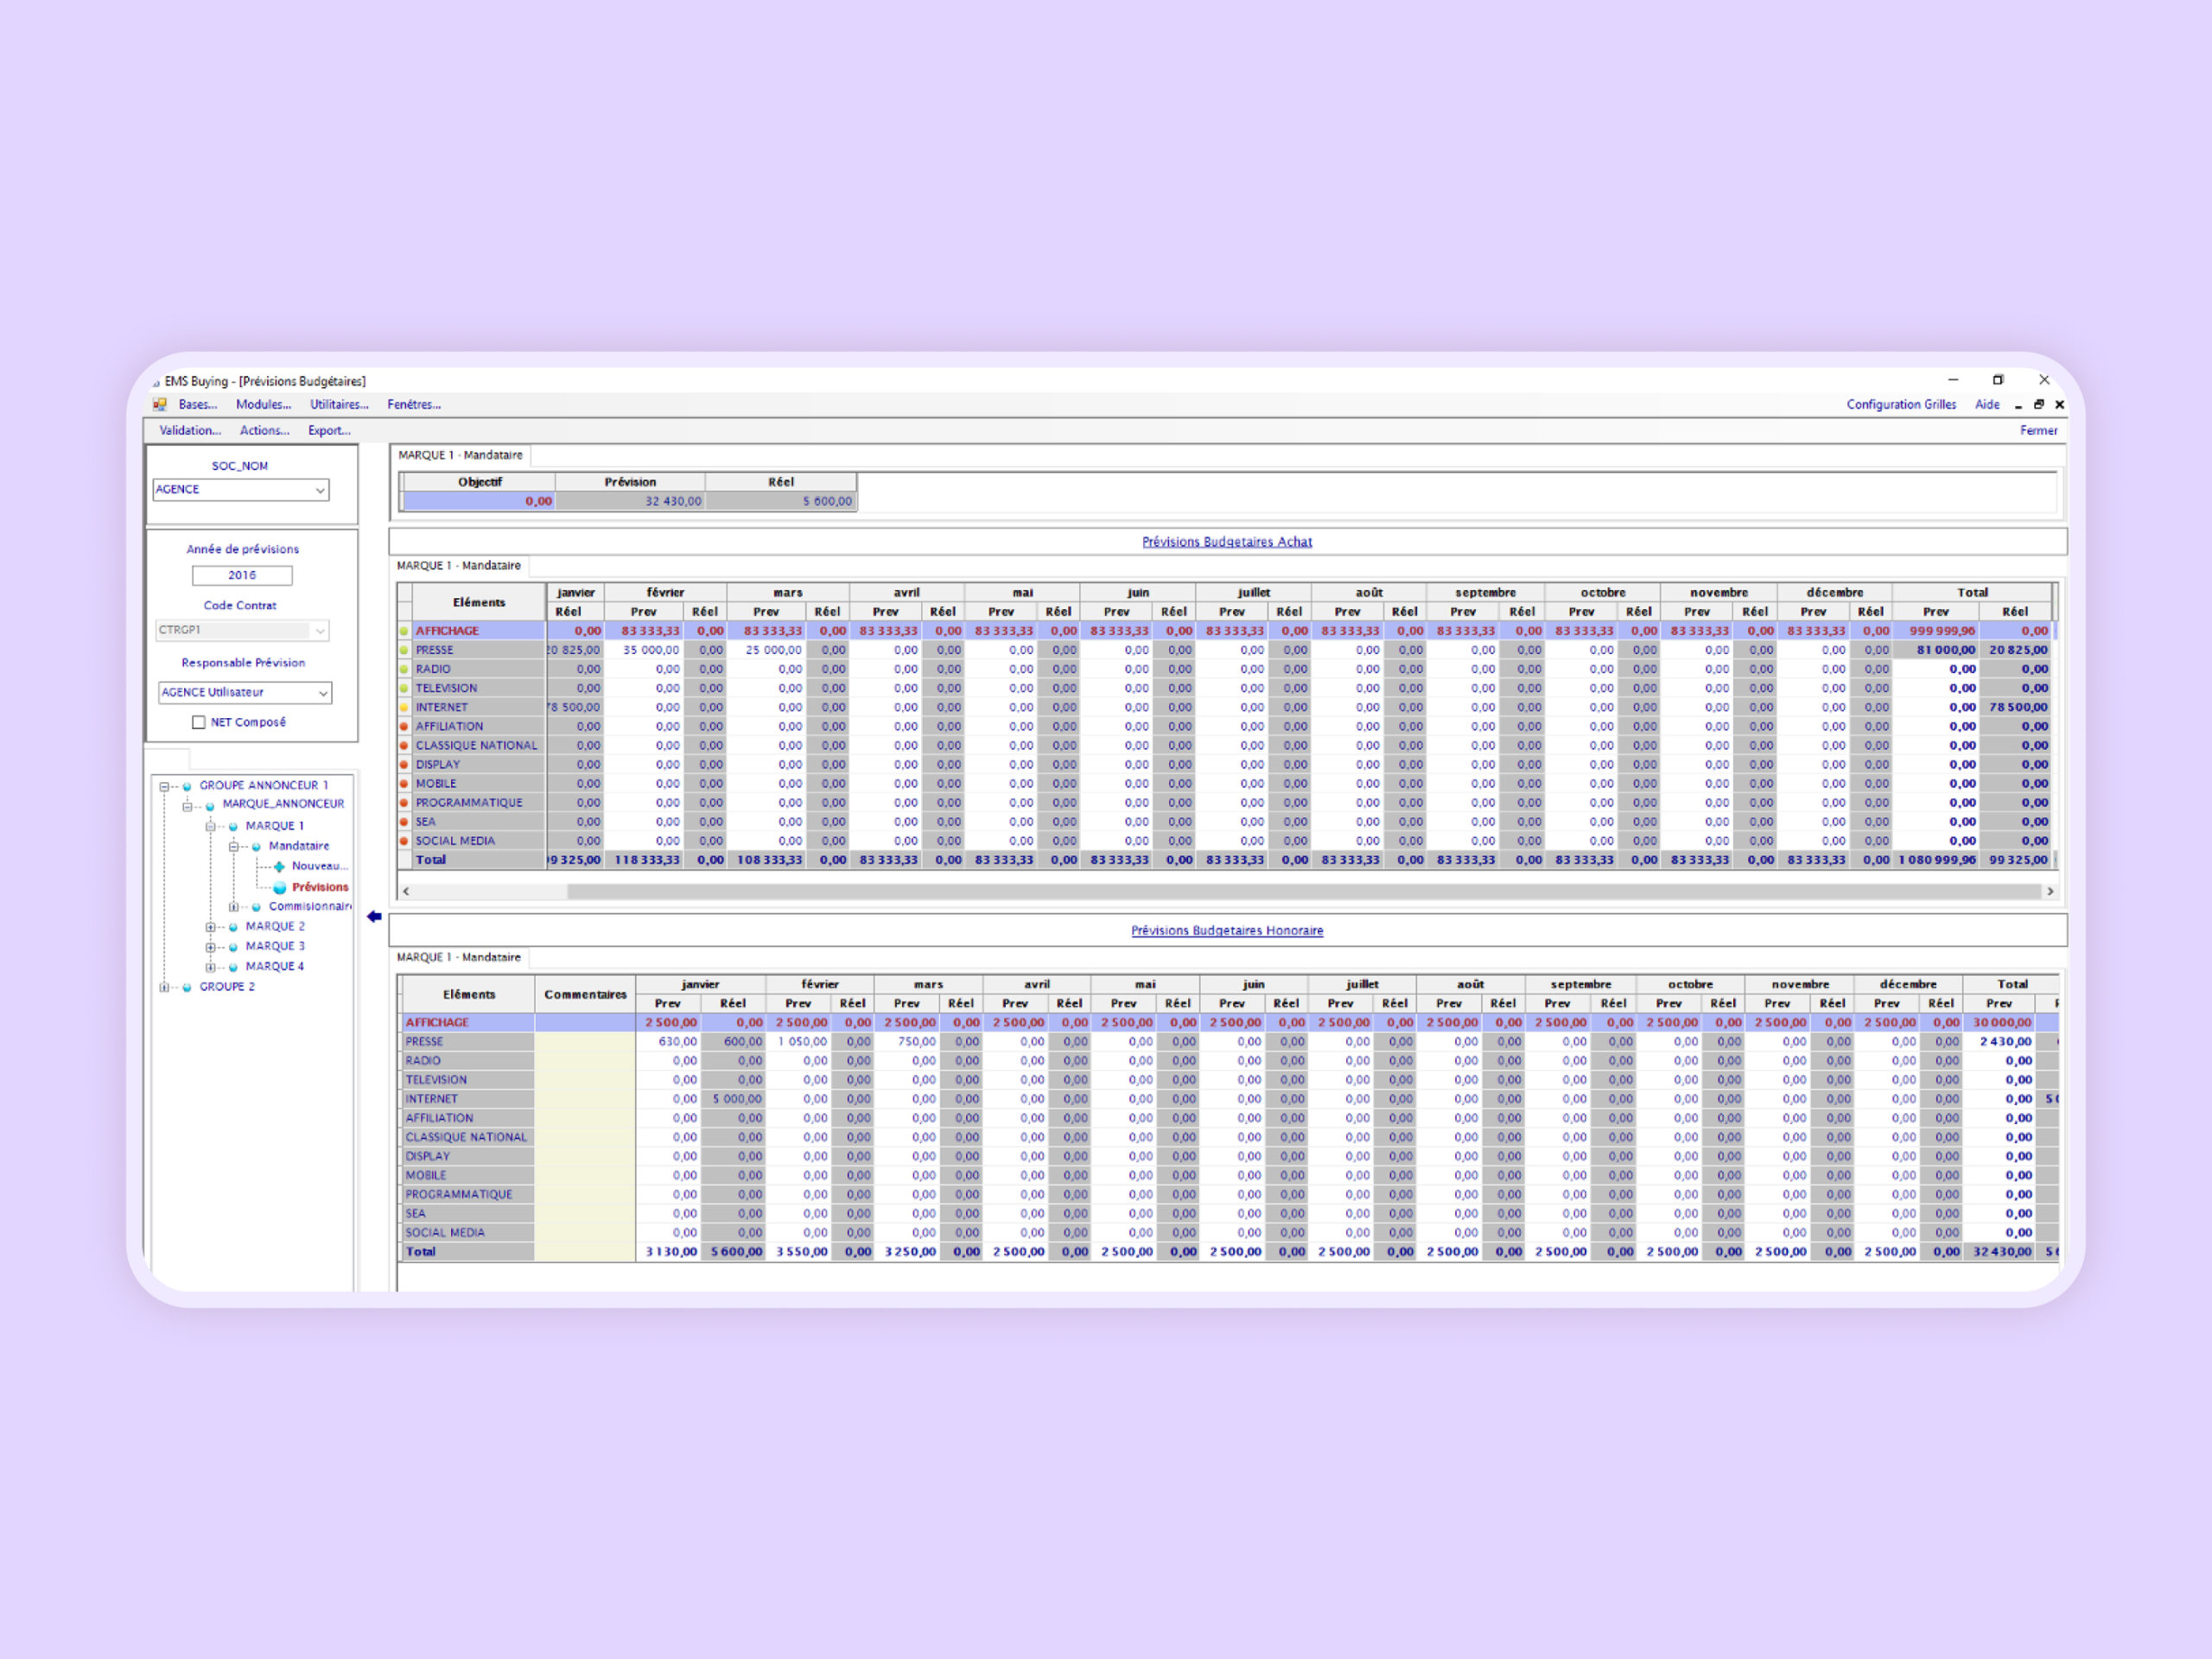Open the SOC_NOM AGENCE dropdown
This screenshot has height=1659, width=2212.
[x=320, y=490]
